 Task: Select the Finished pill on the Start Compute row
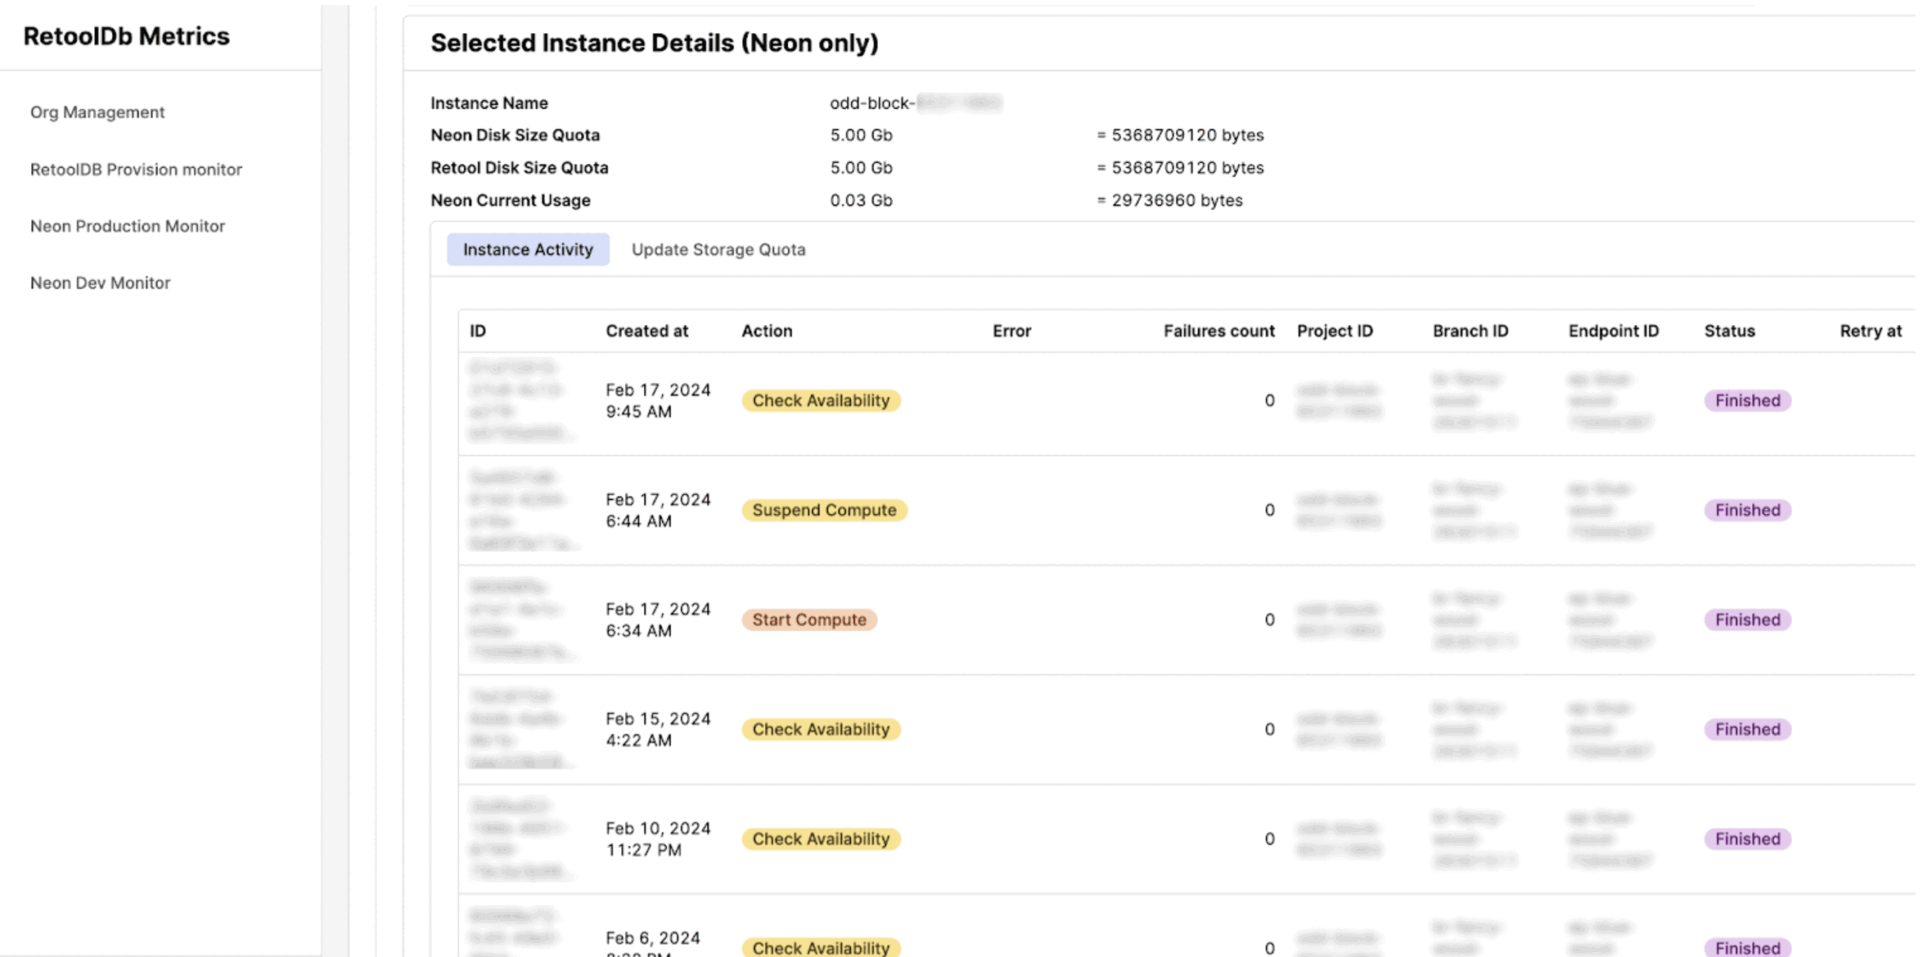coord(1747,619)
